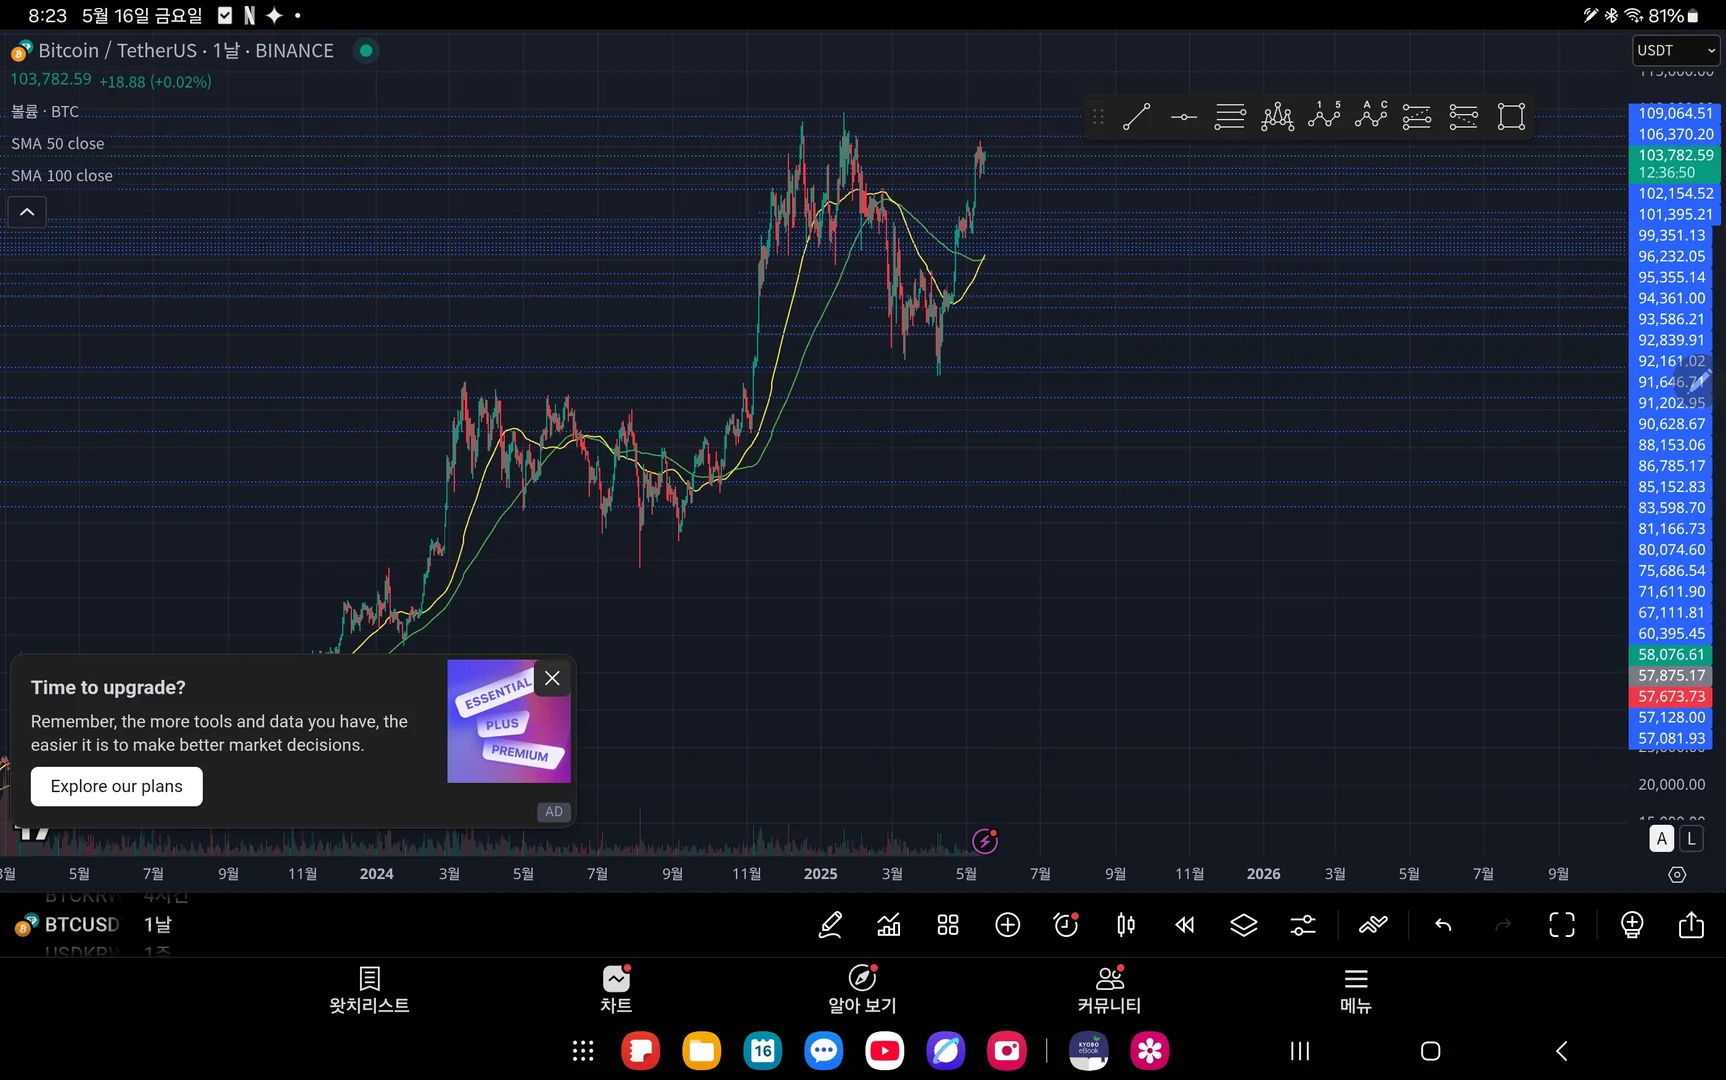Tap the share/export icon
The height and width of the screenshot is (1080, 1726).
(x=1691, y=925)
